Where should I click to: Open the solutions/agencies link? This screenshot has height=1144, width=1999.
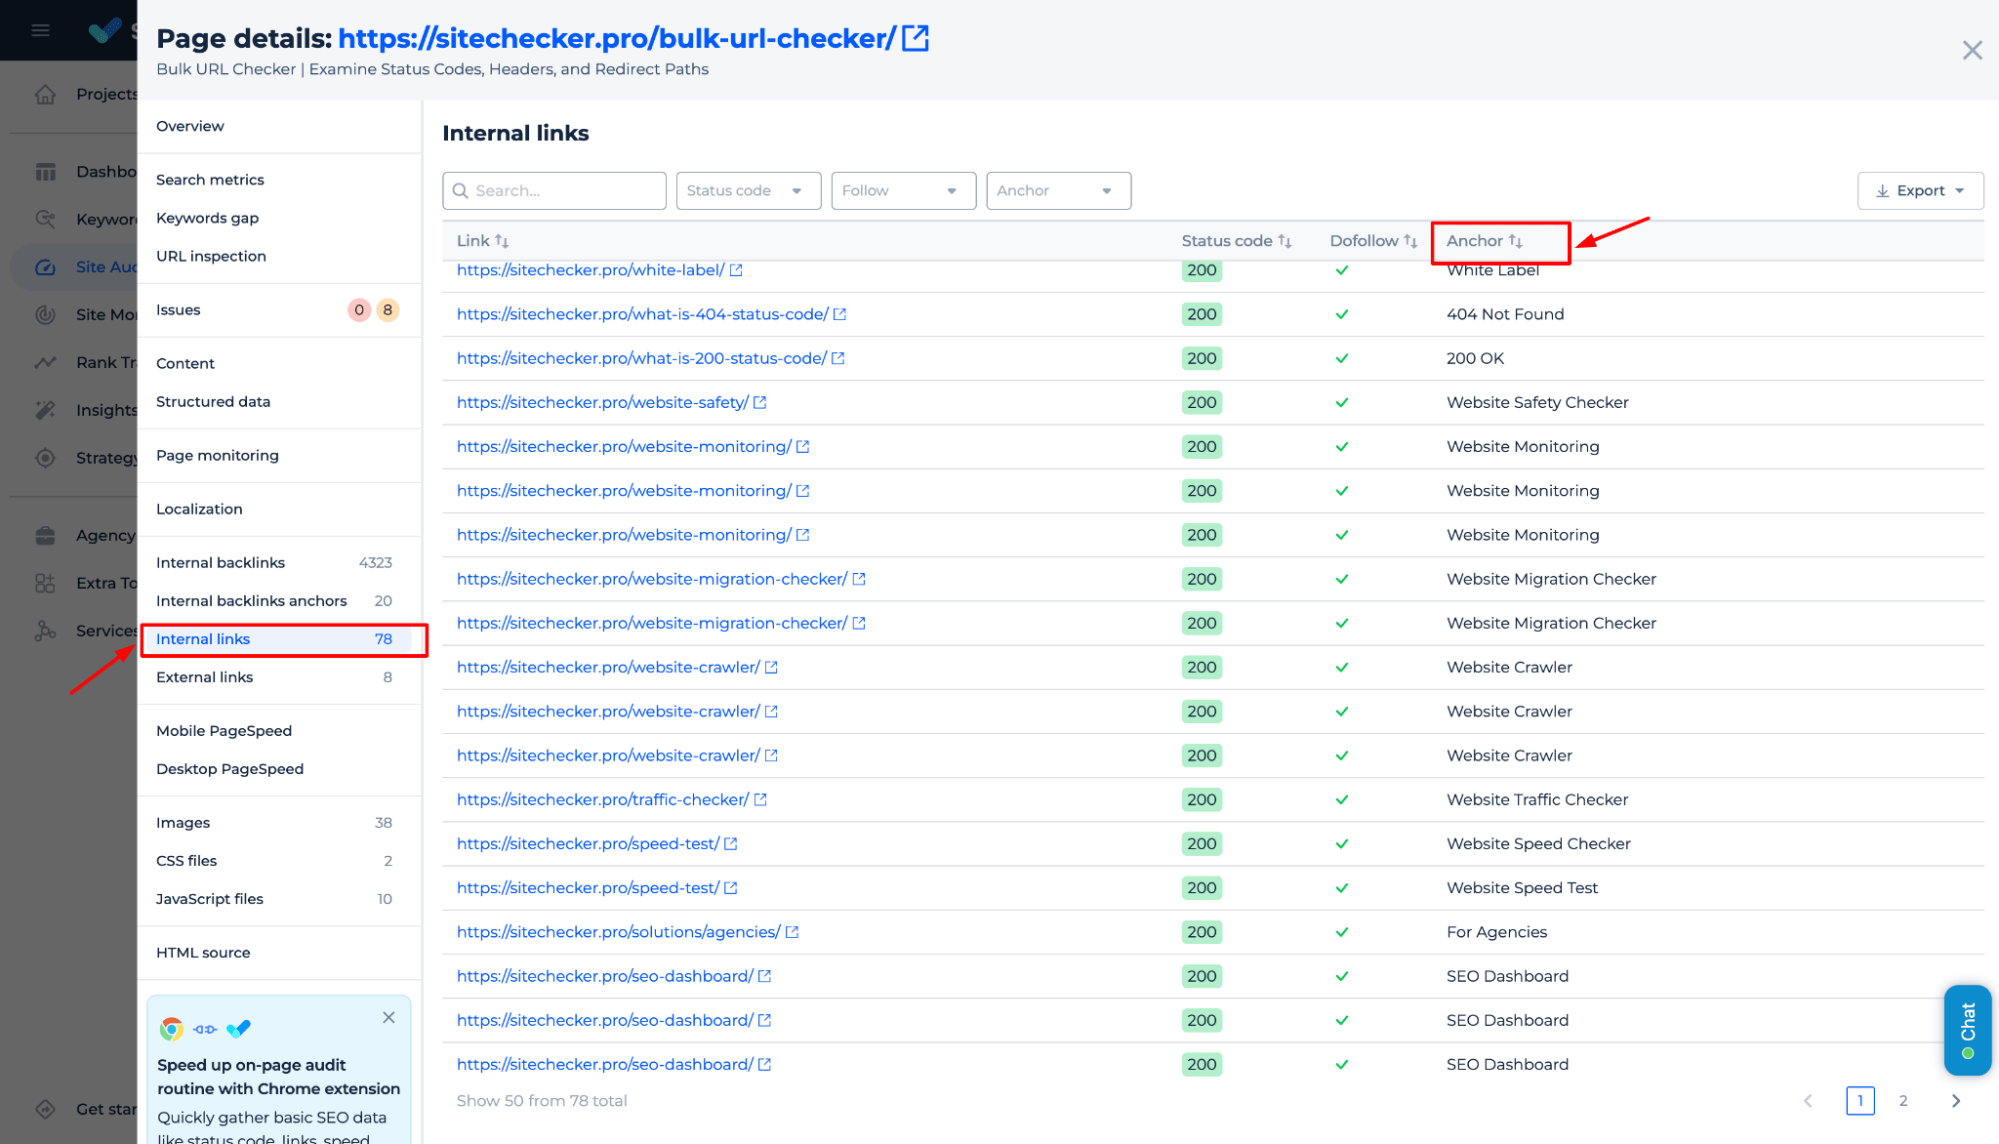tap(618, 932)
